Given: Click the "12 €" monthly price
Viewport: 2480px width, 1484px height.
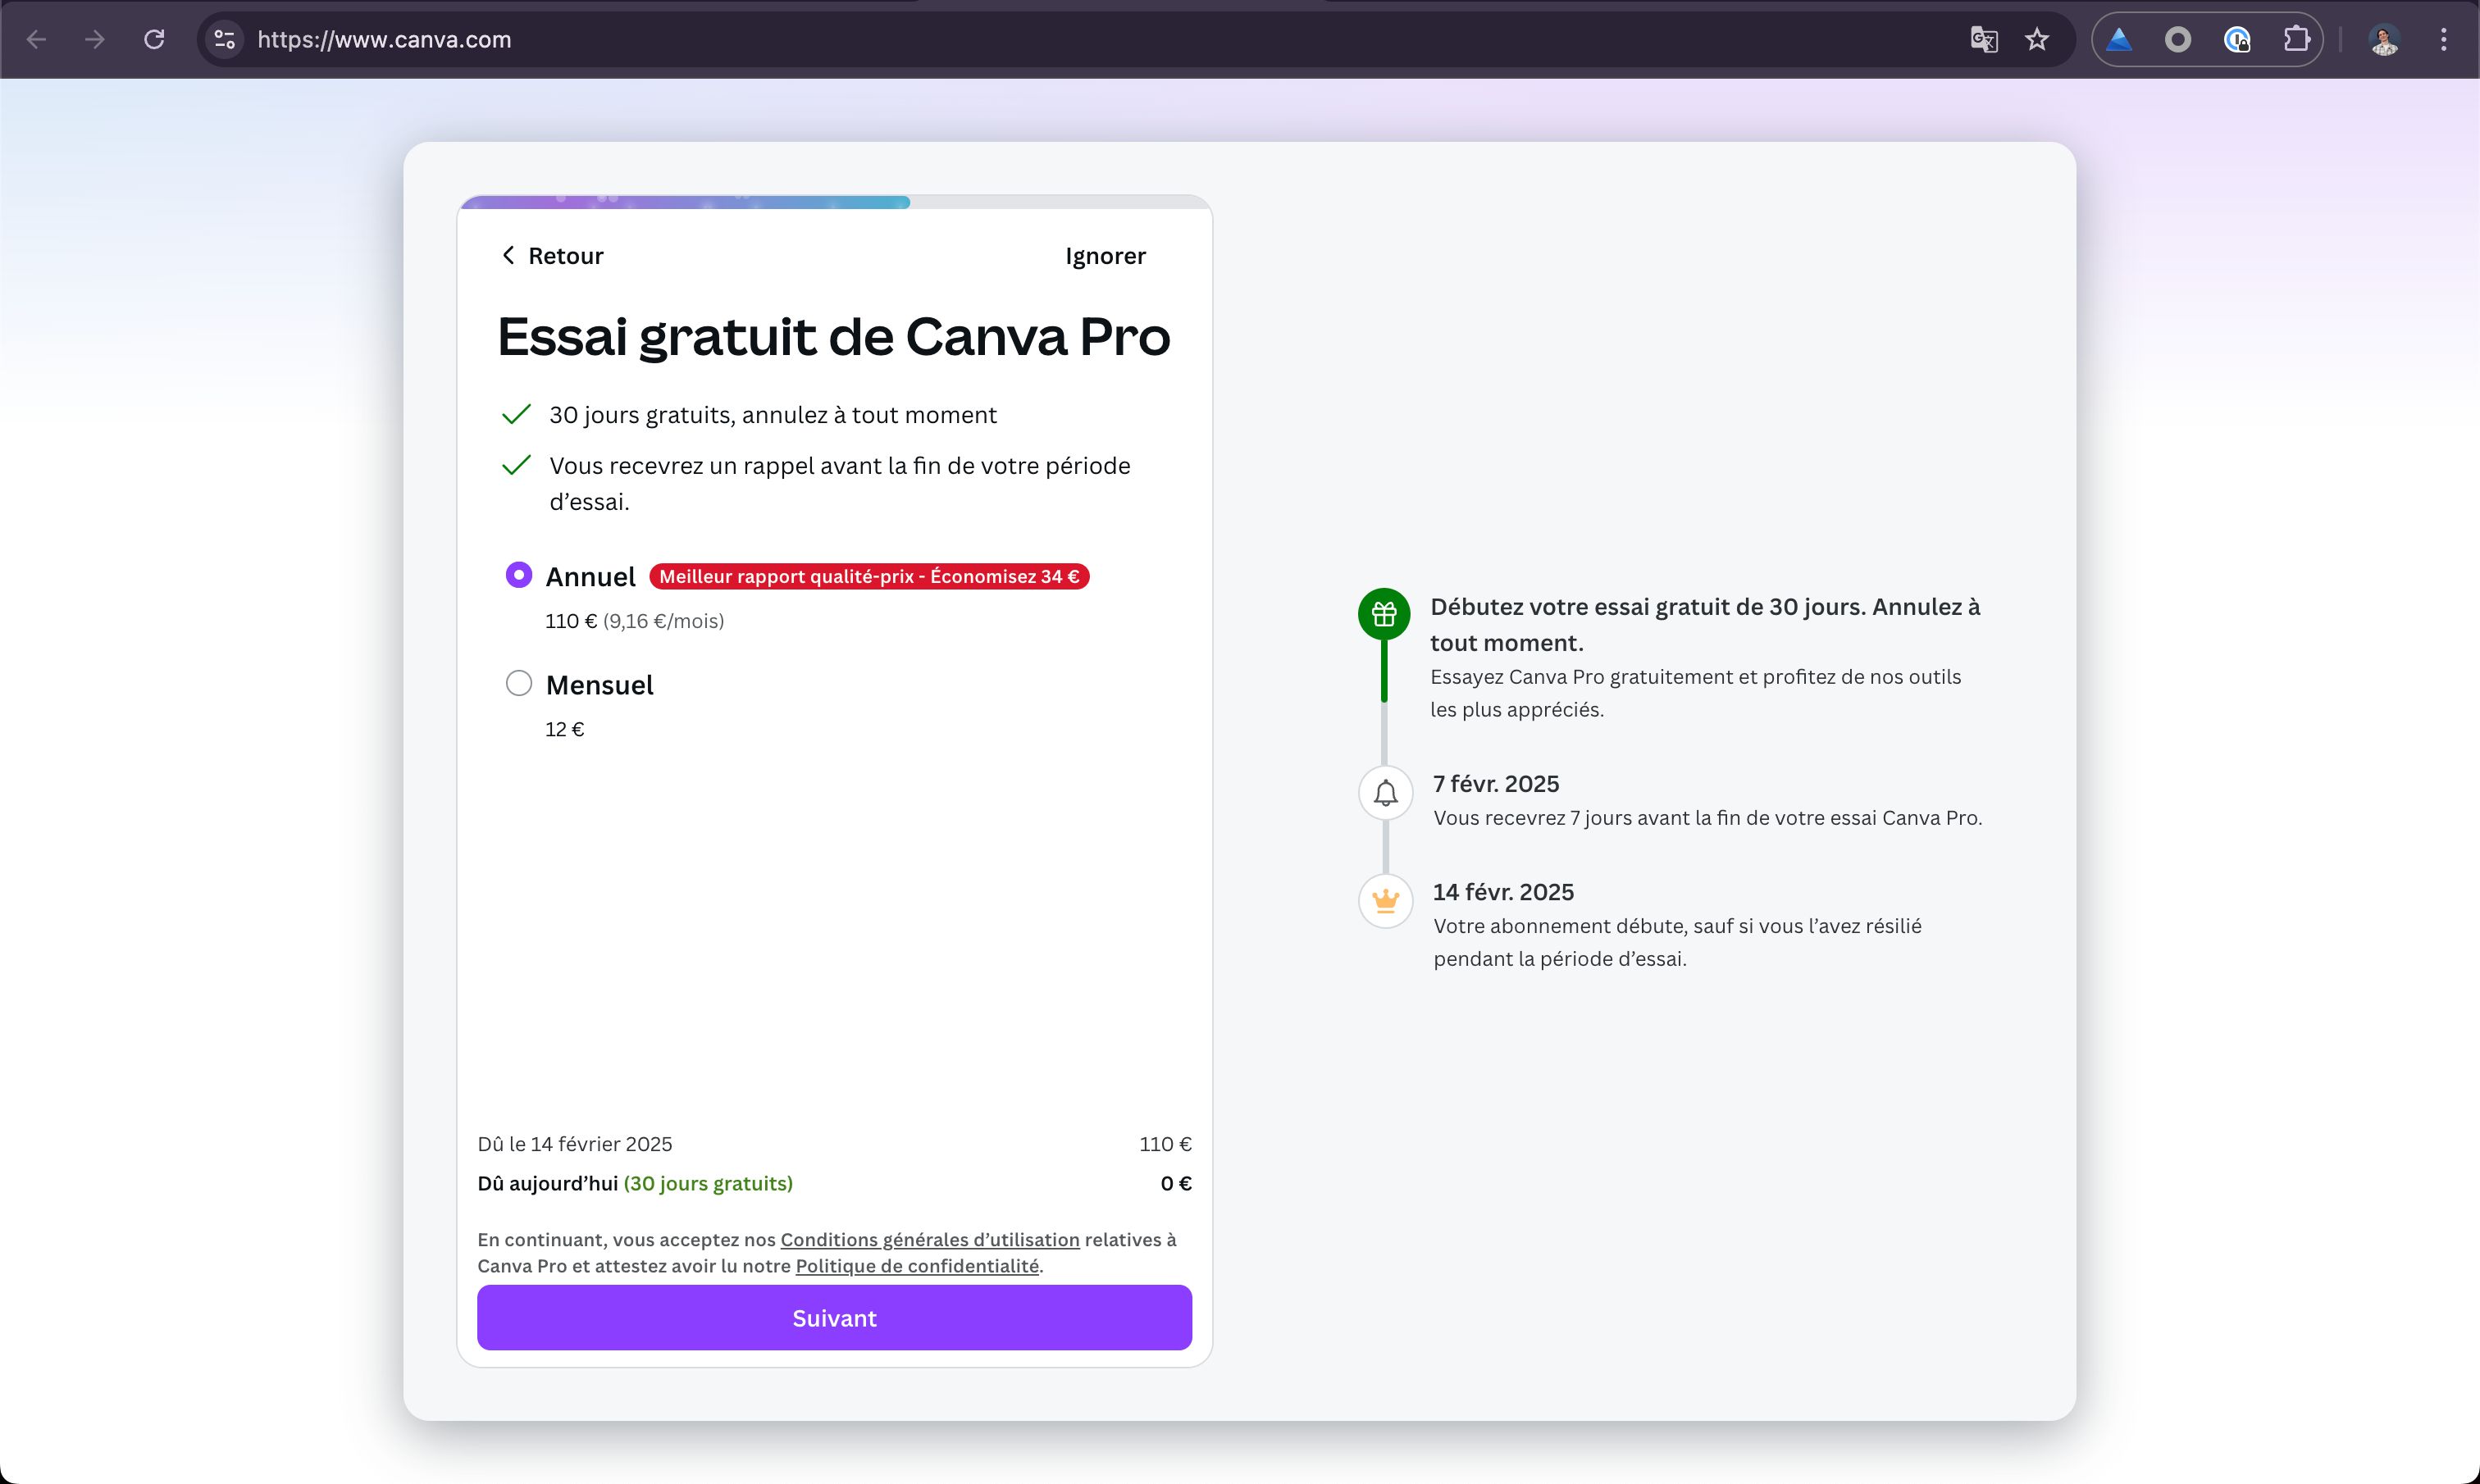Looking at the screenshot, I should click(x=564, y=729).
